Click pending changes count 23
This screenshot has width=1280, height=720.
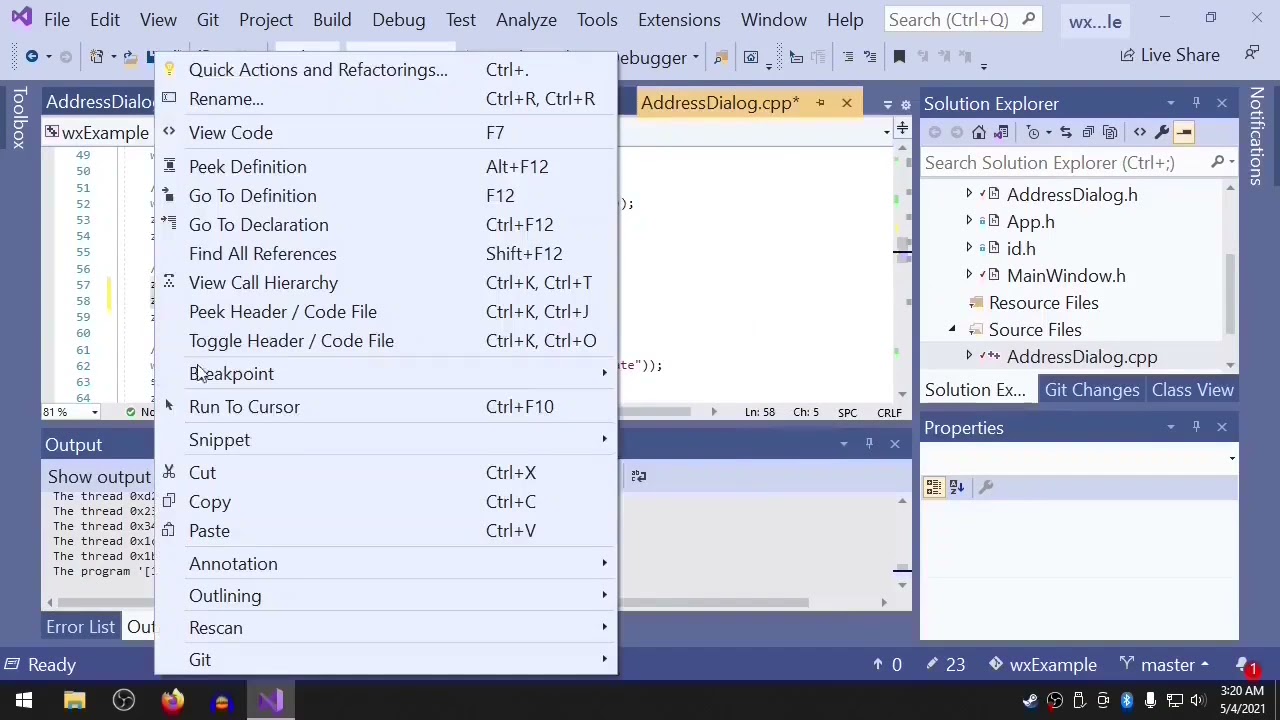tap(945, 665)
